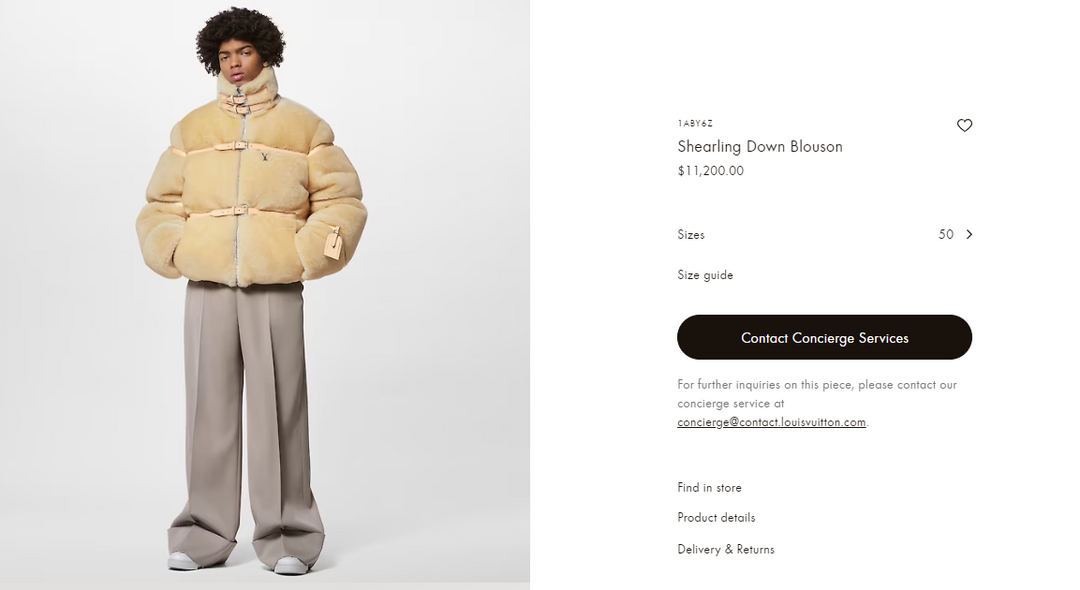1080x590 pixels.
Task: Open the Size guide link
Action: tap(705, 275)
